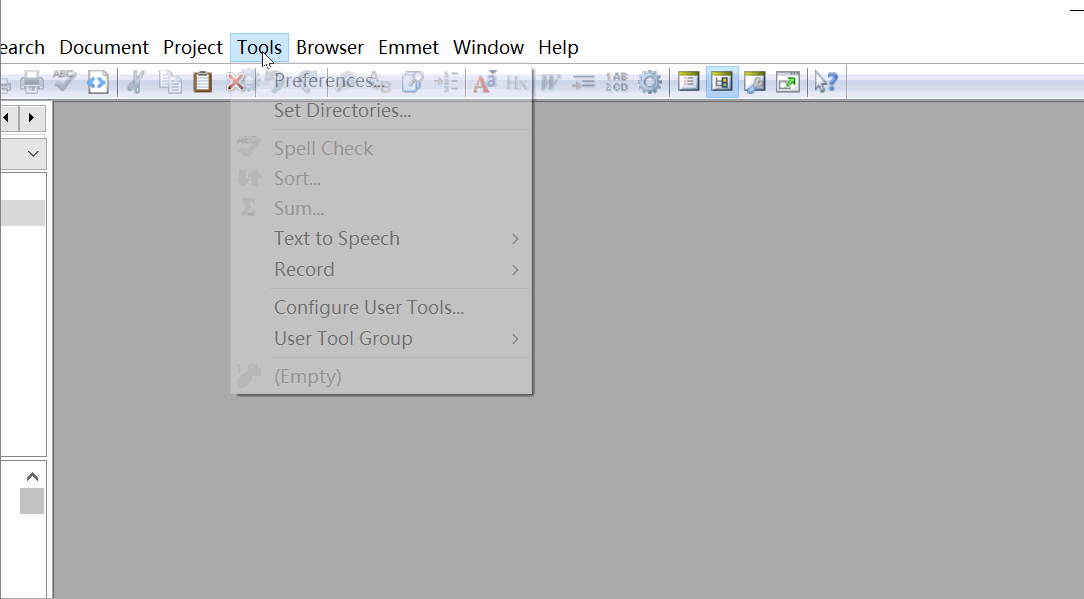Choose Spell Check in the Tools menu
The image size is (1084, 599).
coord(382,148)
